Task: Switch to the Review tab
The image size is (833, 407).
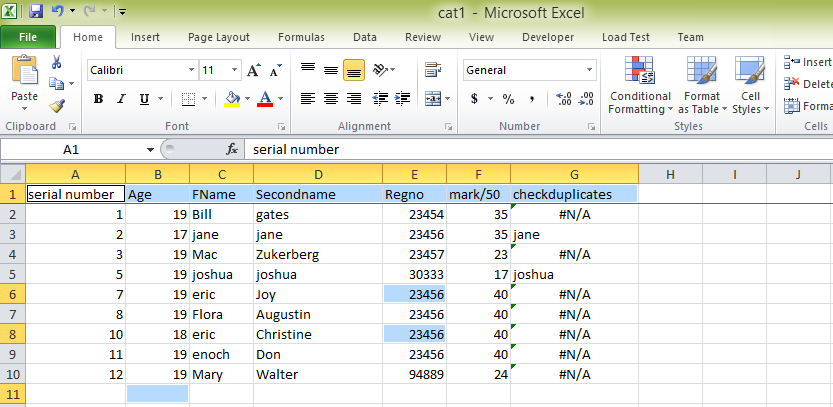Action: coord(423,37)
